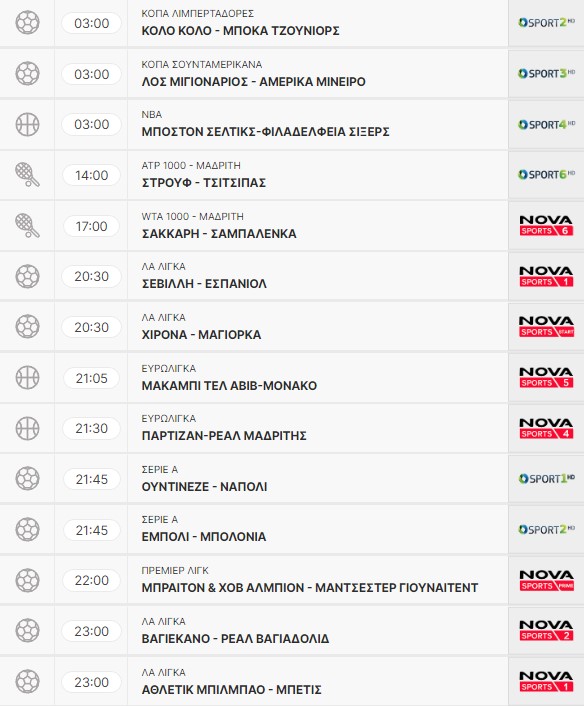Click the 14:00 time badge for the Madrid ATP match
This screenshot has width=584, height=706.
pos(91,175)
